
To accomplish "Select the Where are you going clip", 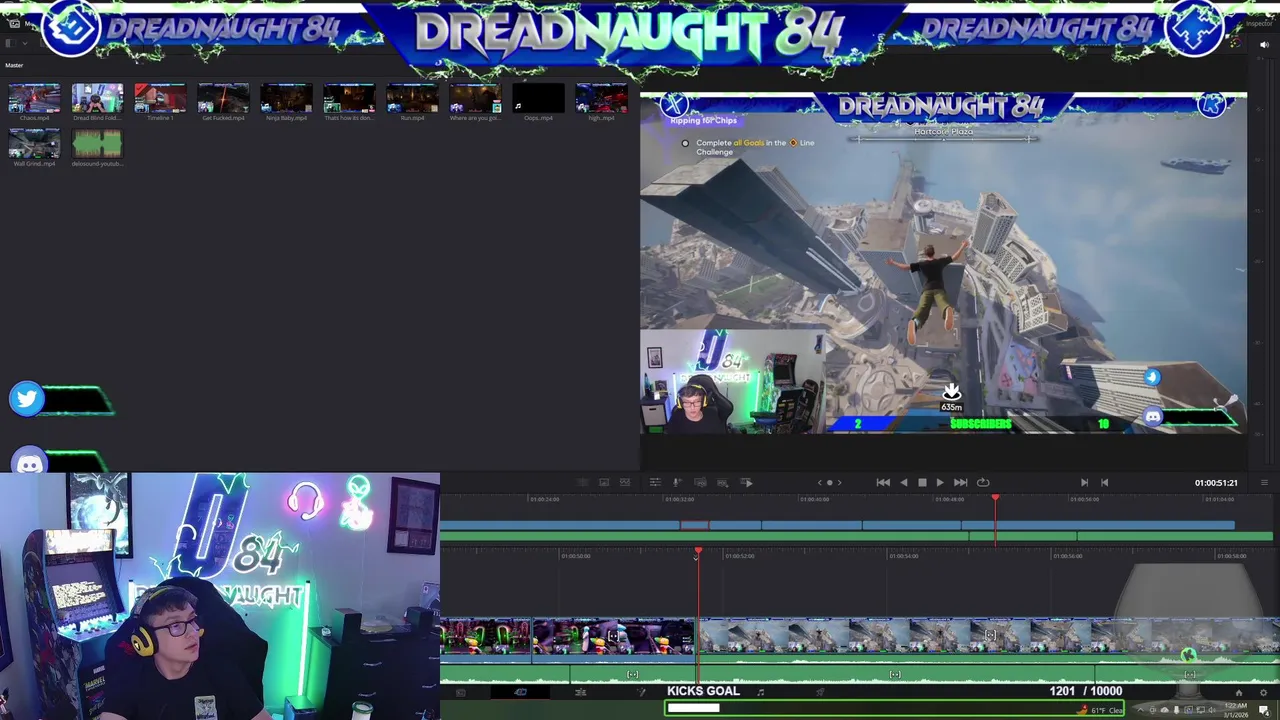I will [475, 99].
